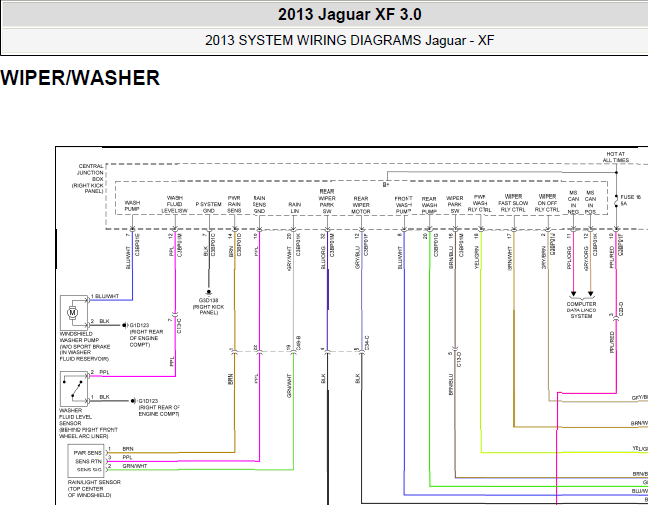Click the REAR WIPER MOTOR pin label

click(x=361, y=205)
